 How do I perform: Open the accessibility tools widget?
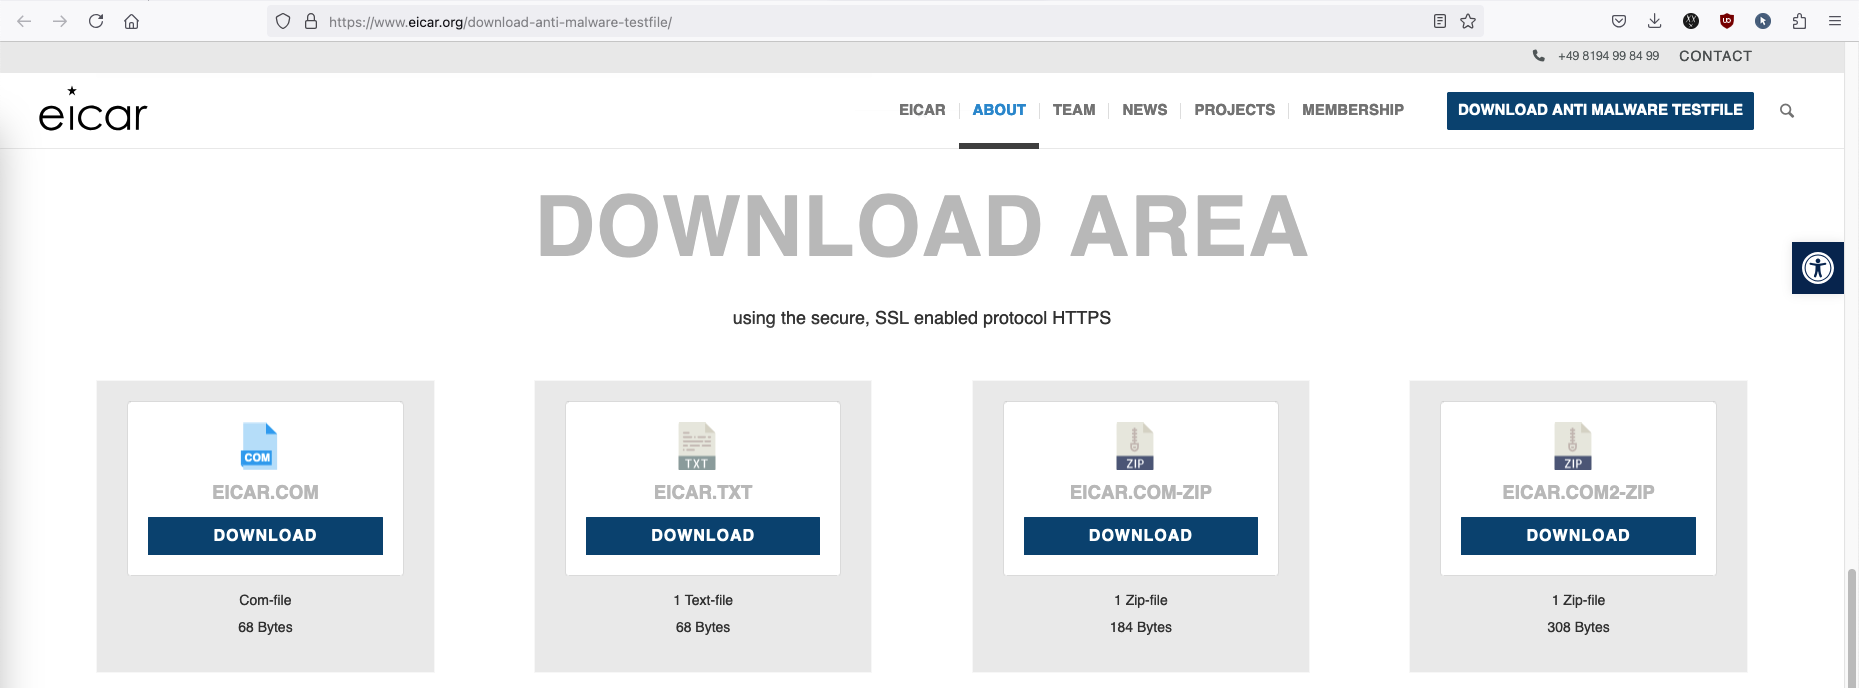pyautogui.click(x=1817, y=268)
